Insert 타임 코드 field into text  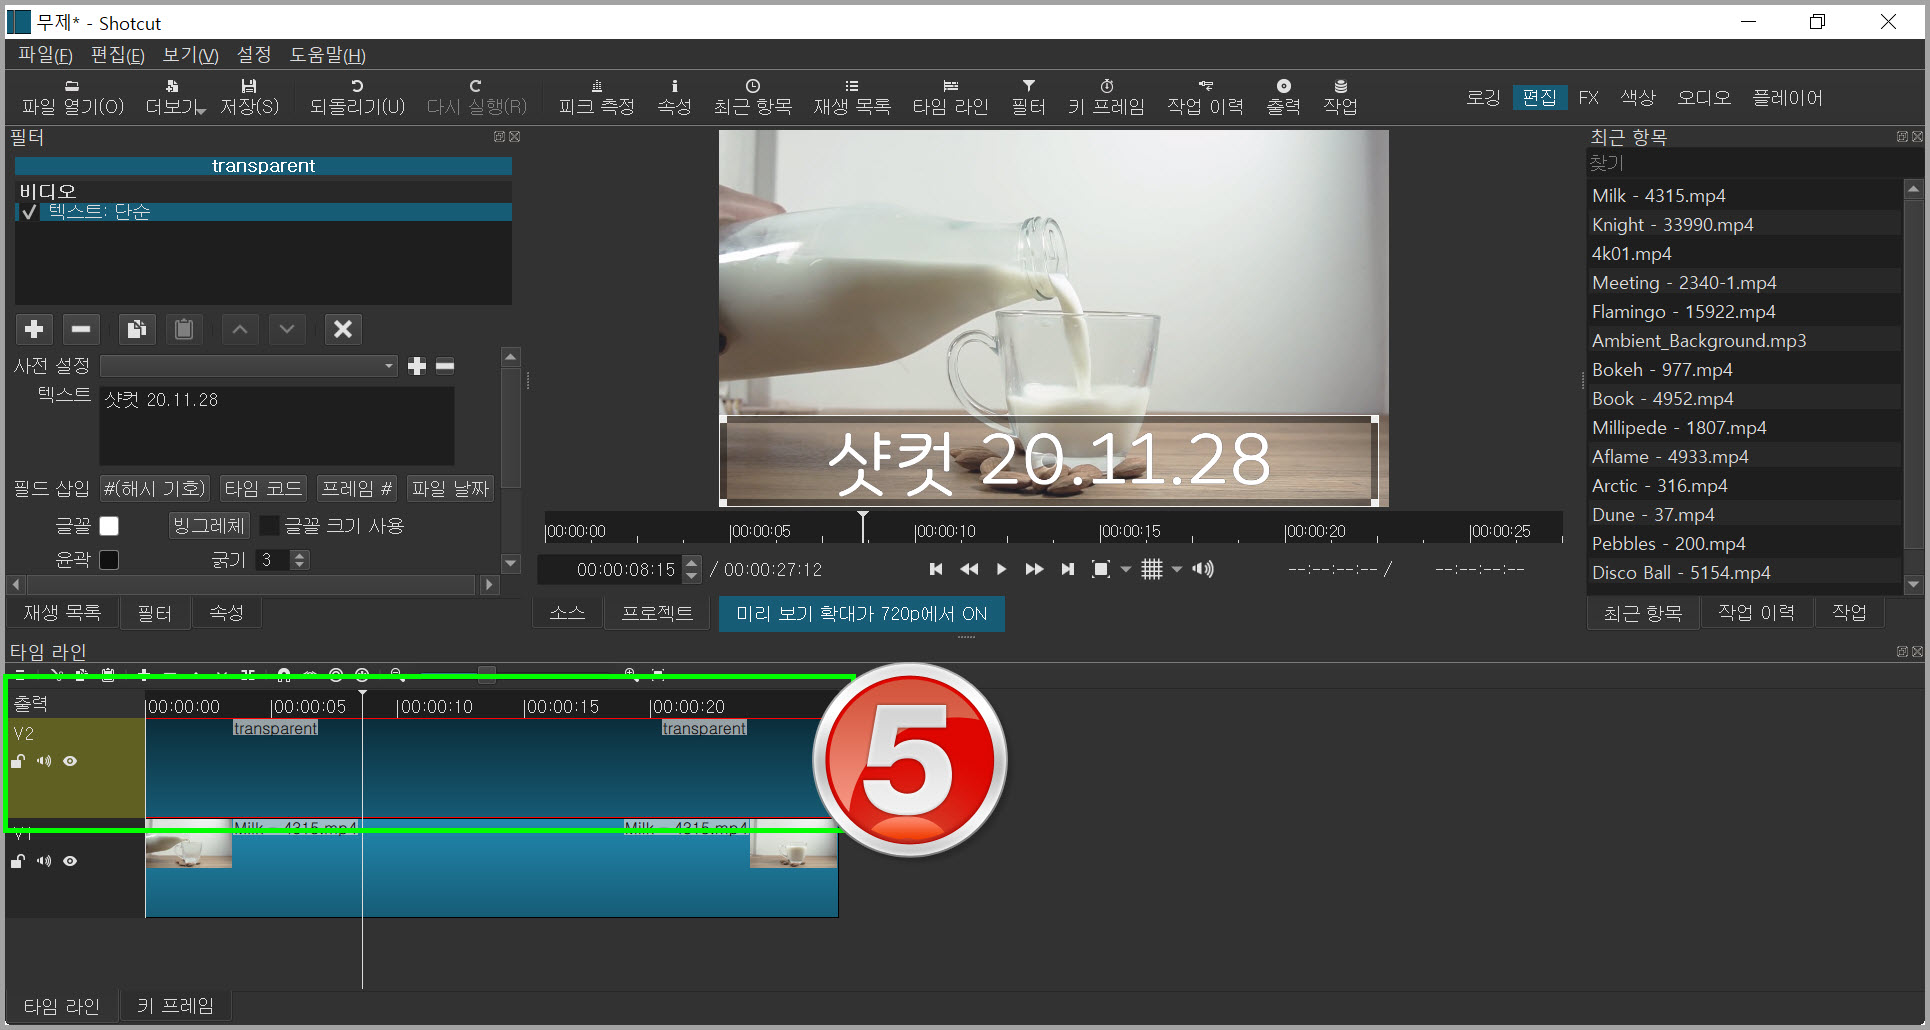(x=263, y=489)
